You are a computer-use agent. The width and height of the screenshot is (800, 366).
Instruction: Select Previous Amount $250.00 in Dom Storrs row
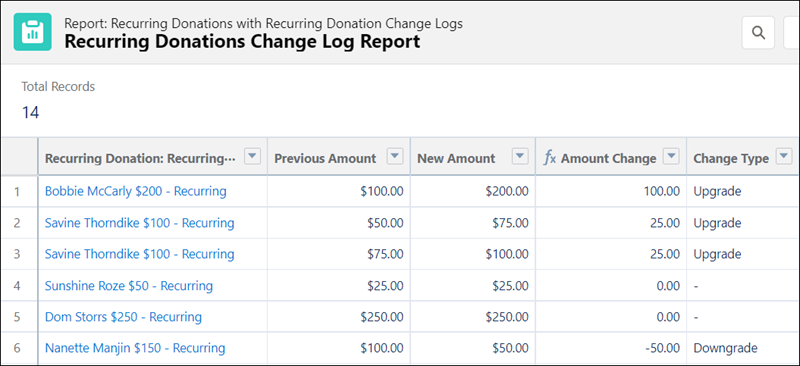pyautogui.click(x=339, y=317)
